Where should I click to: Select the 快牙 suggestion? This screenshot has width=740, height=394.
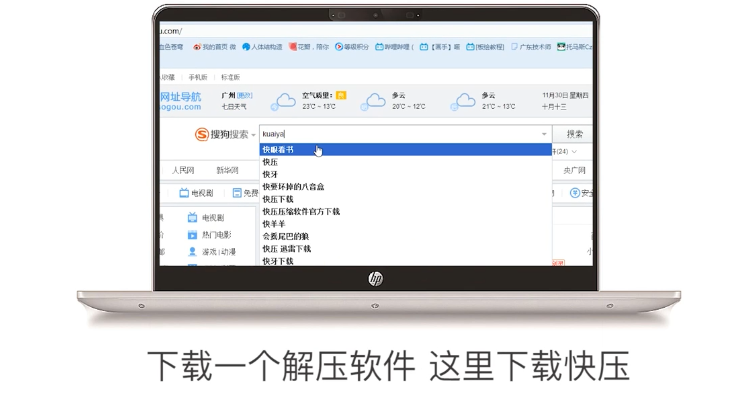click(x=405, y=174)
